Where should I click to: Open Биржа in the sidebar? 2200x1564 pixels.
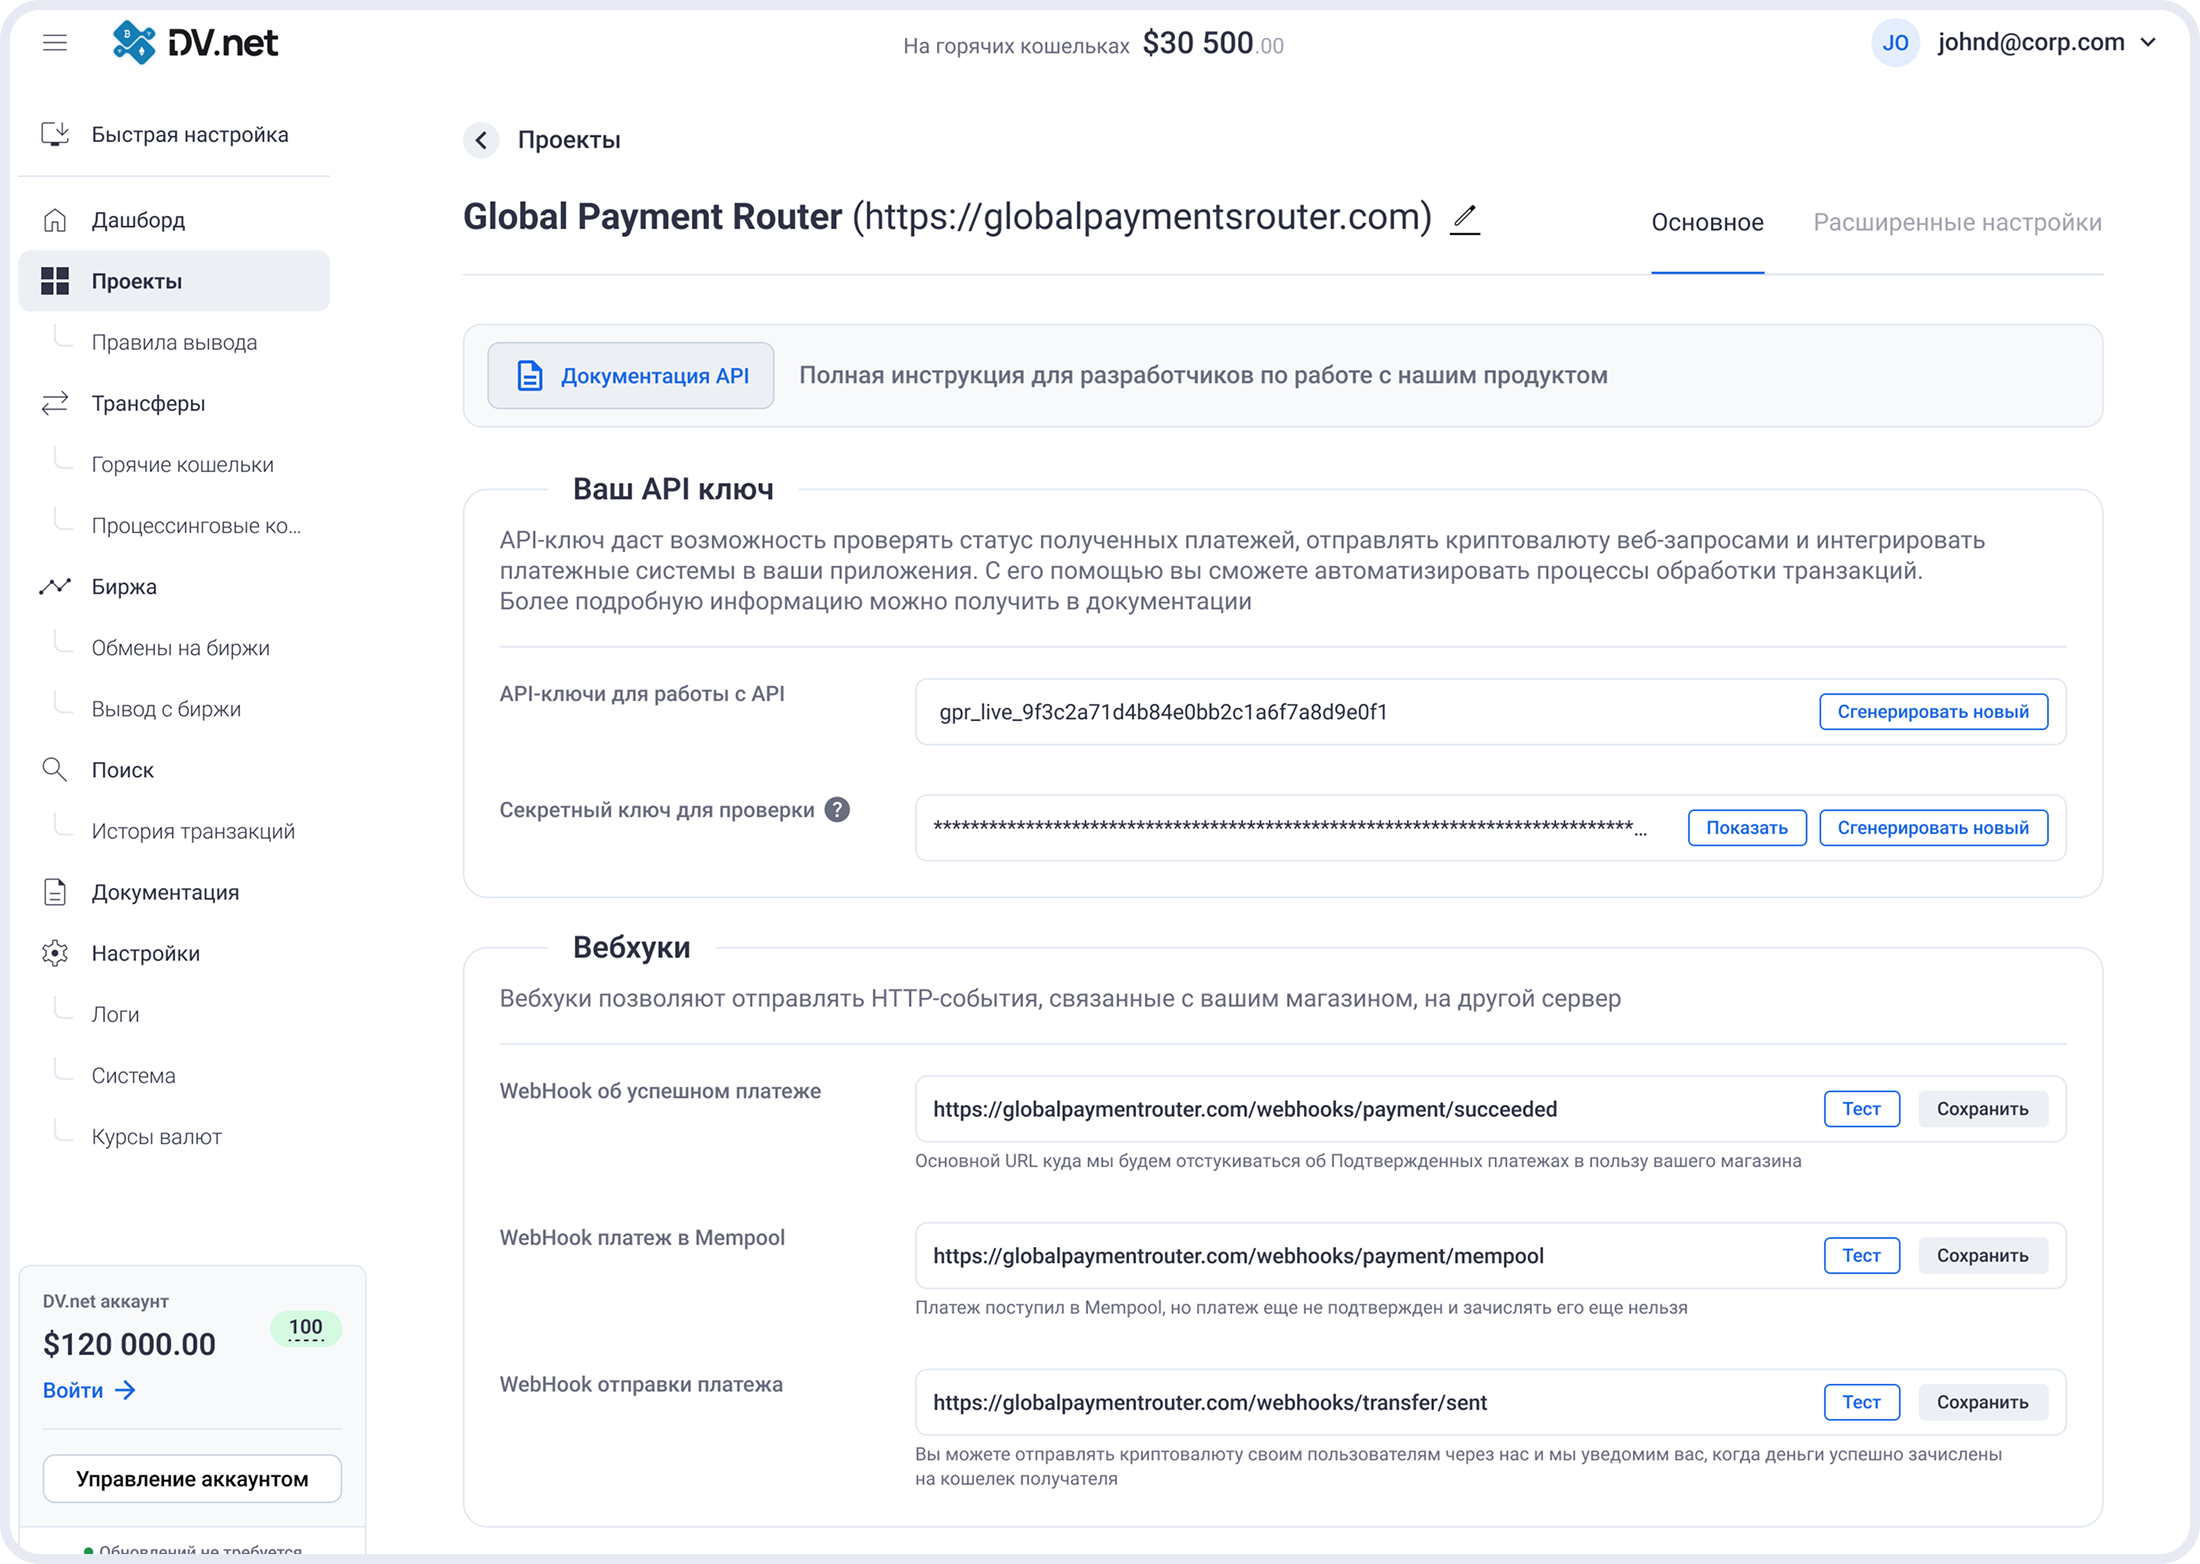(124, 587)
